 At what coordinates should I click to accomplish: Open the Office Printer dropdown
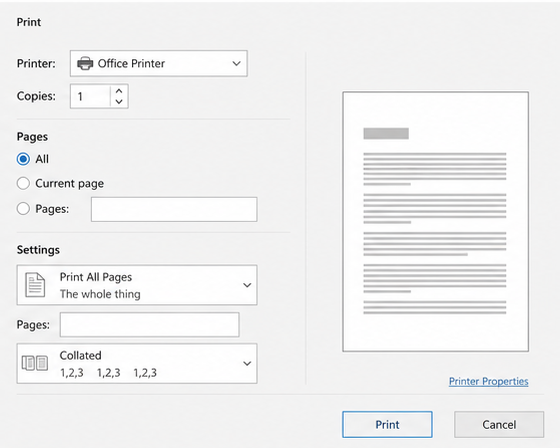coord(159,64)
